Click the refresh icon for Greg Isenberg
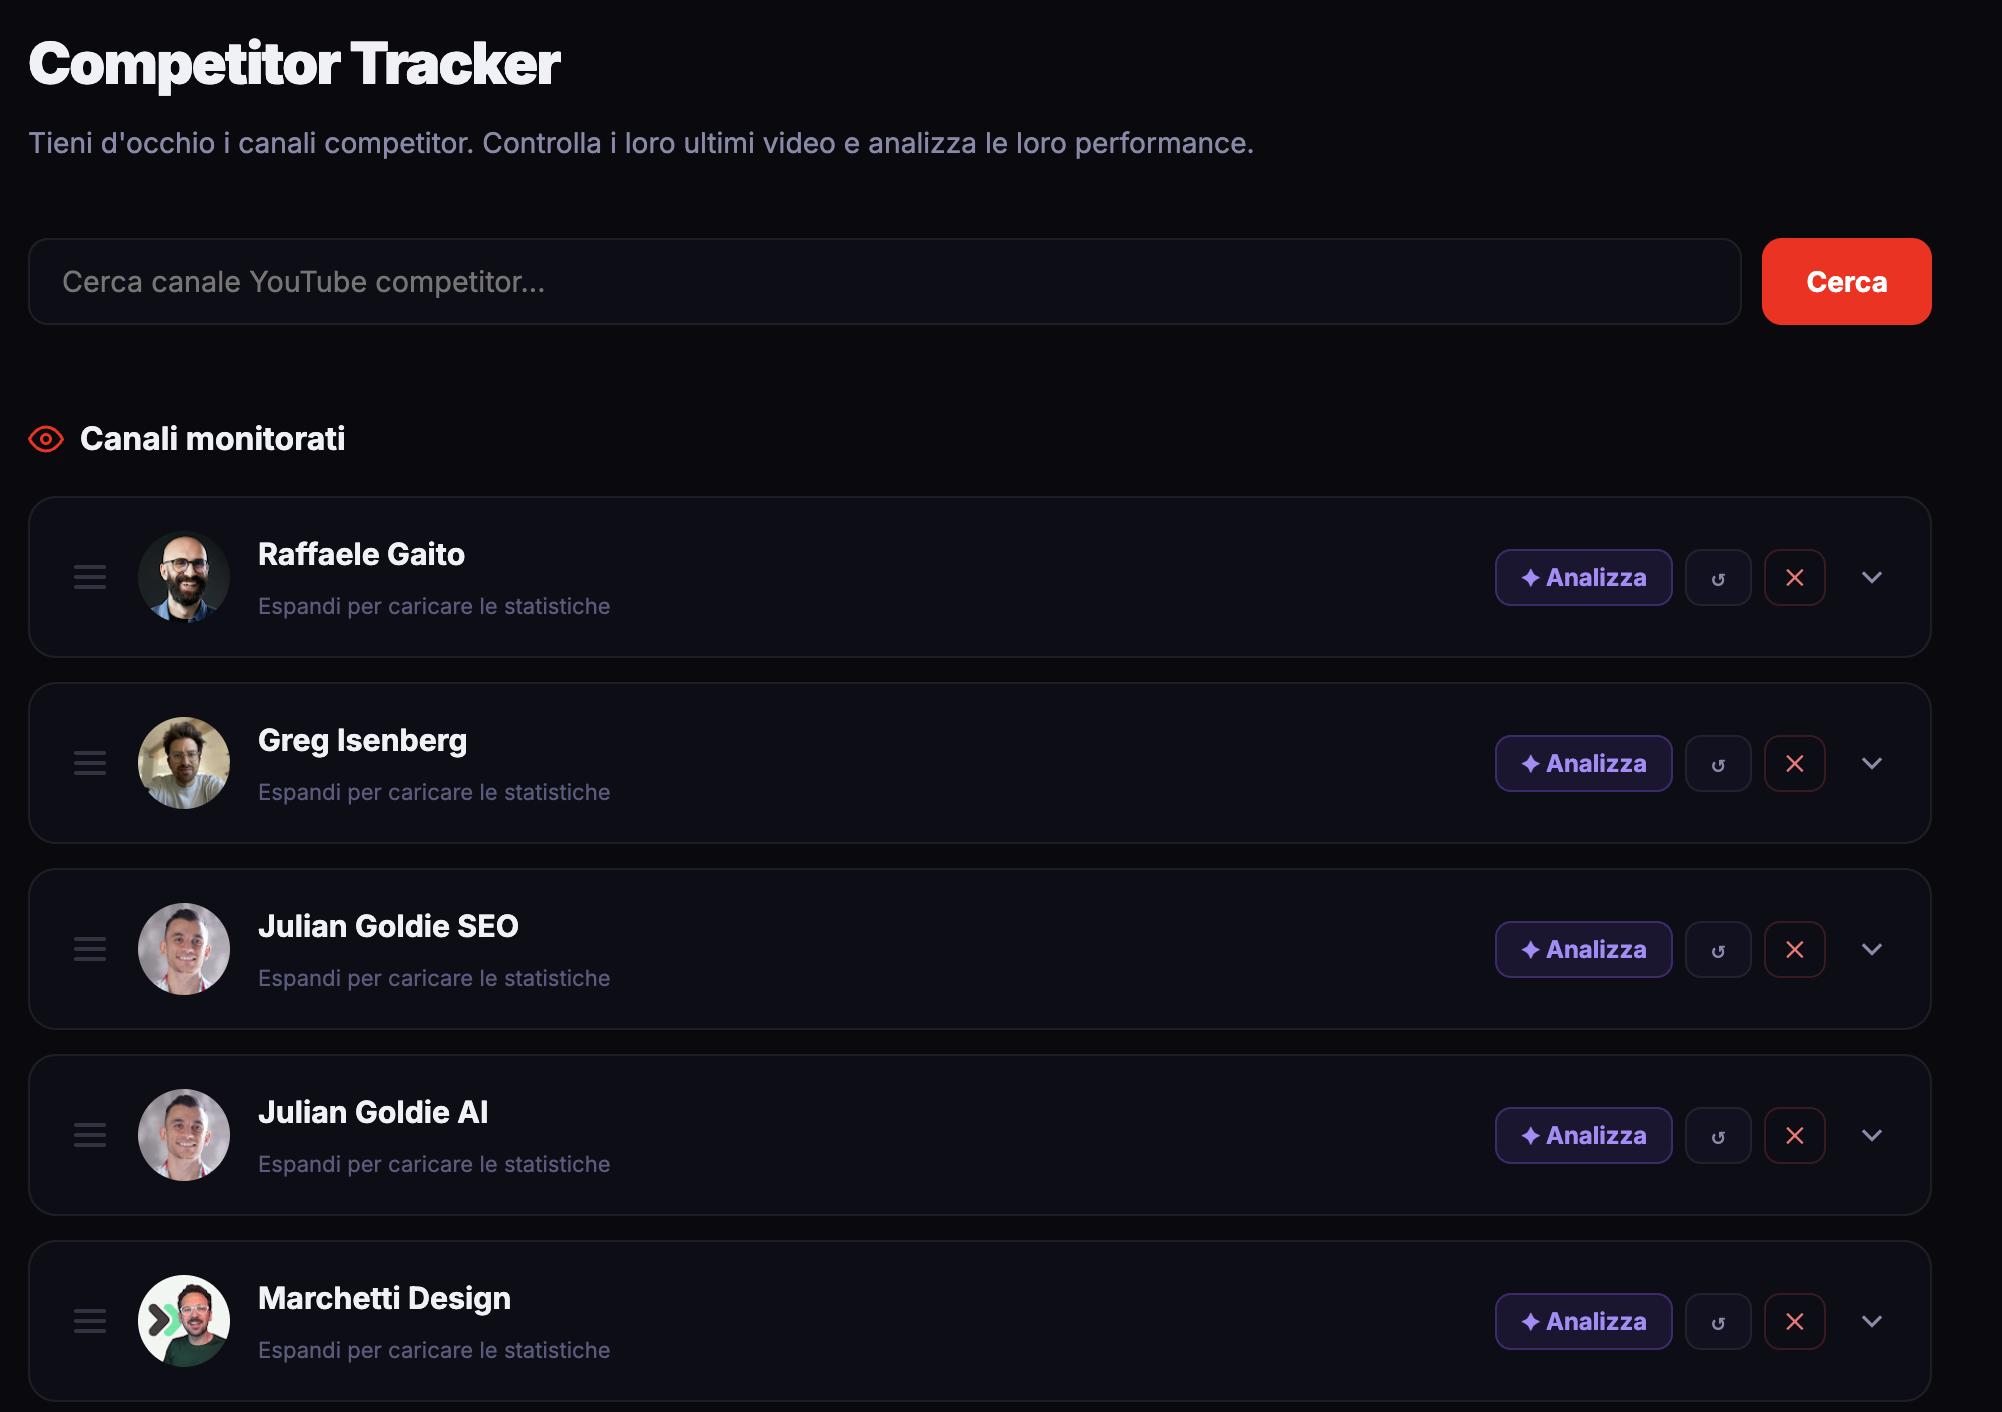 [1718, 763]
